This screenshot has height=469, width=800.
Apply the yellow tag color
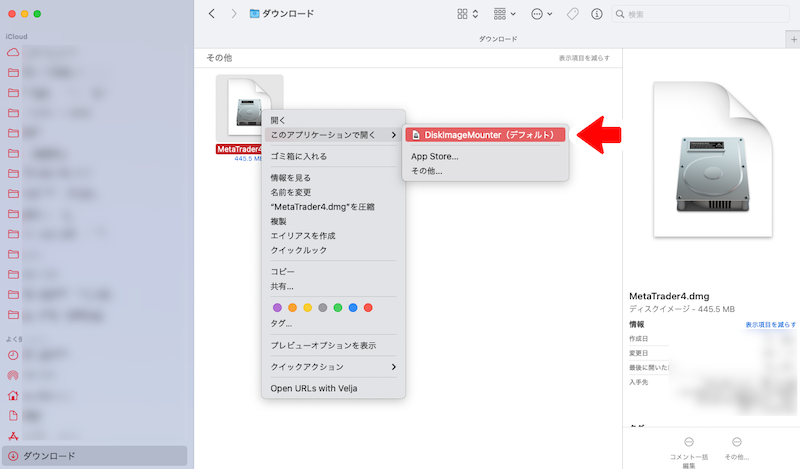click(x=308, y=308)
